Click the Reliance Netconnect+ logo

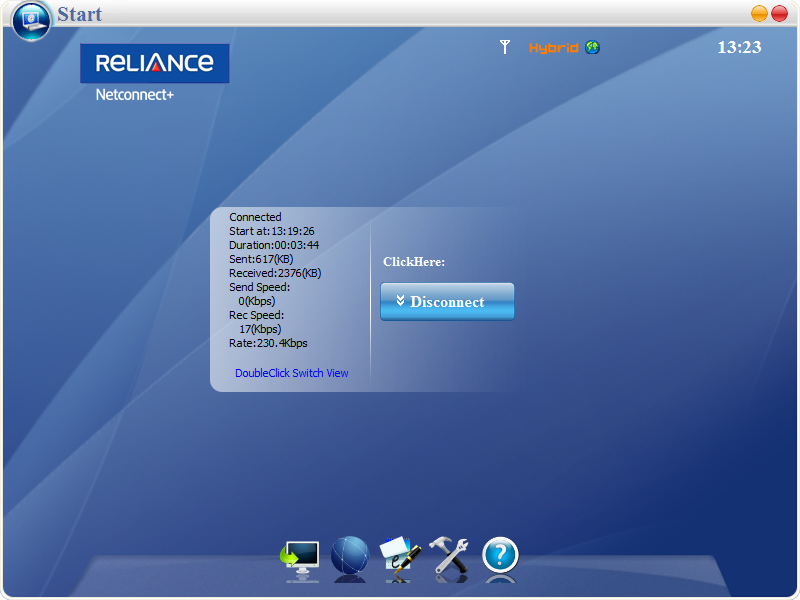pos(154,72)
